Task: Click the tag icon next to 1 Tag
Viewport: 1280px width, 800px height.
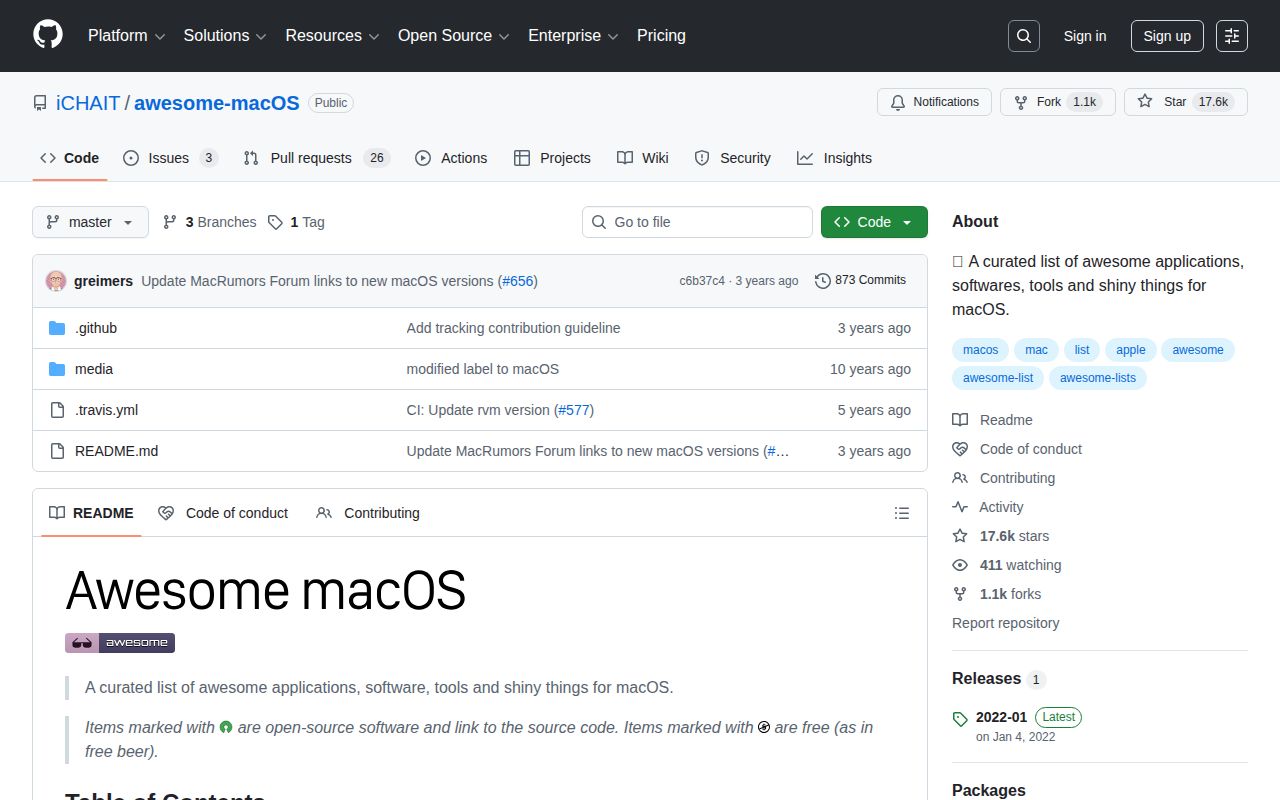Action: point(275,221)
